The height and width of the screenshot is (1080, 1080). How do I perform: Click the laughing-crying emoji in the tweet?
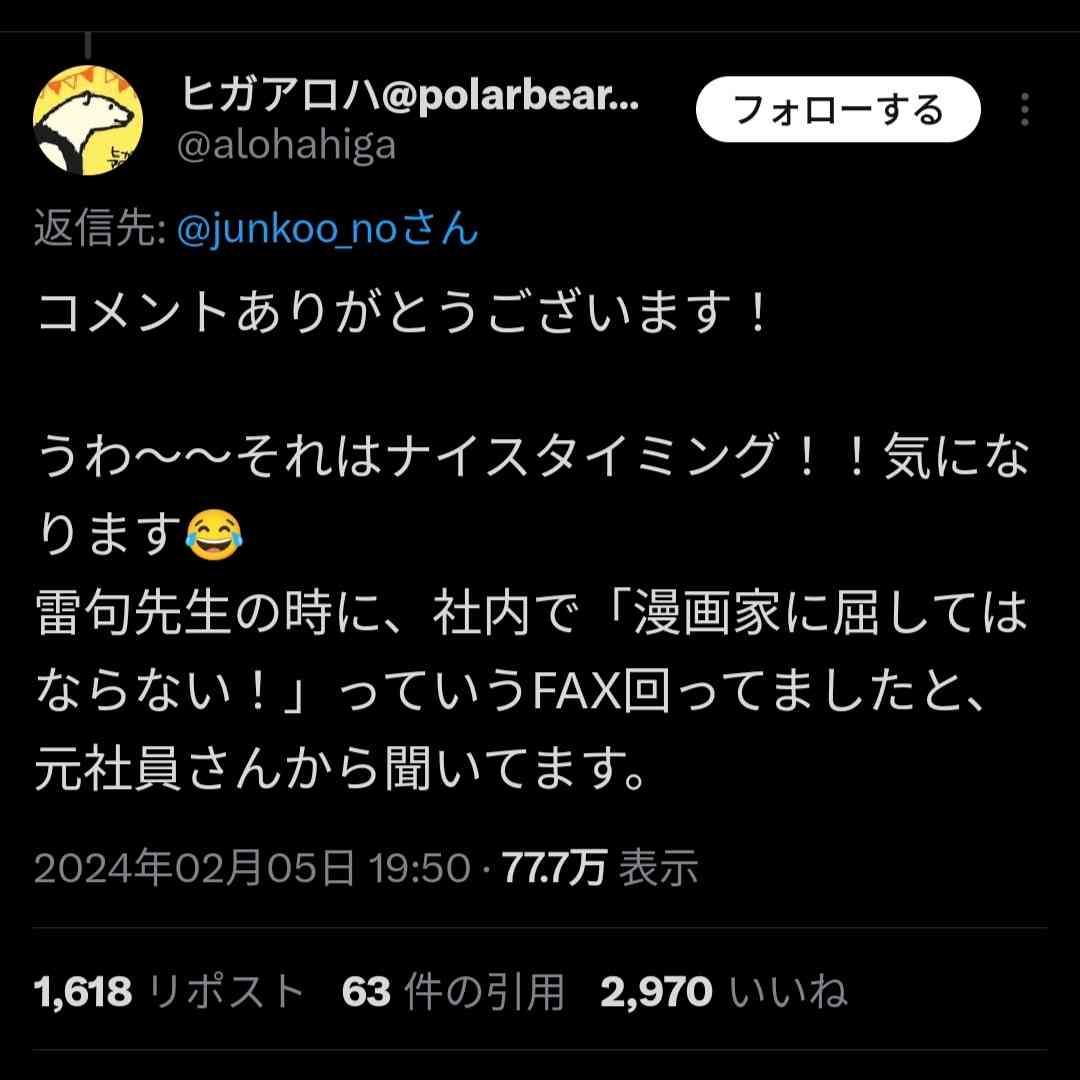coord(214,535)
